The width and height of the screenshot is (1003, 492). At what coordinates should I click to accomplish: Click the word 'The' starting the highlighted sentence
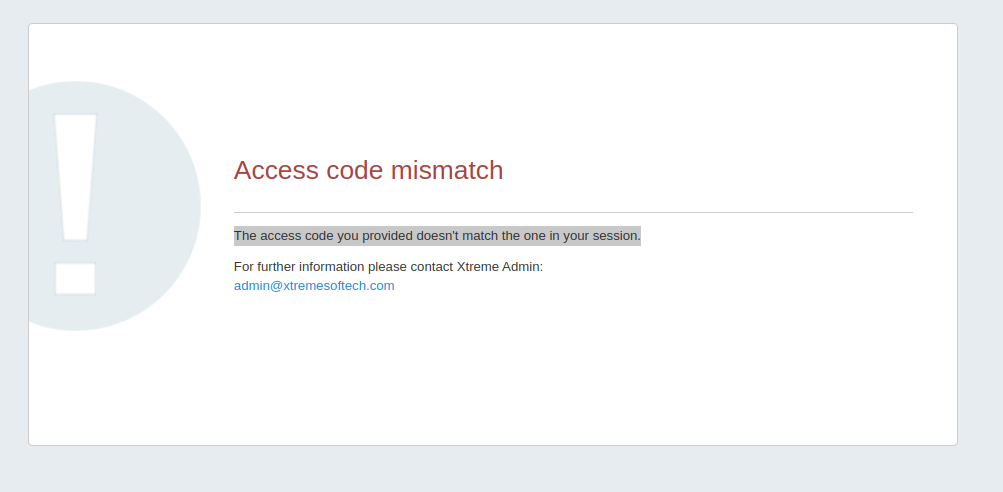point(245,236)
